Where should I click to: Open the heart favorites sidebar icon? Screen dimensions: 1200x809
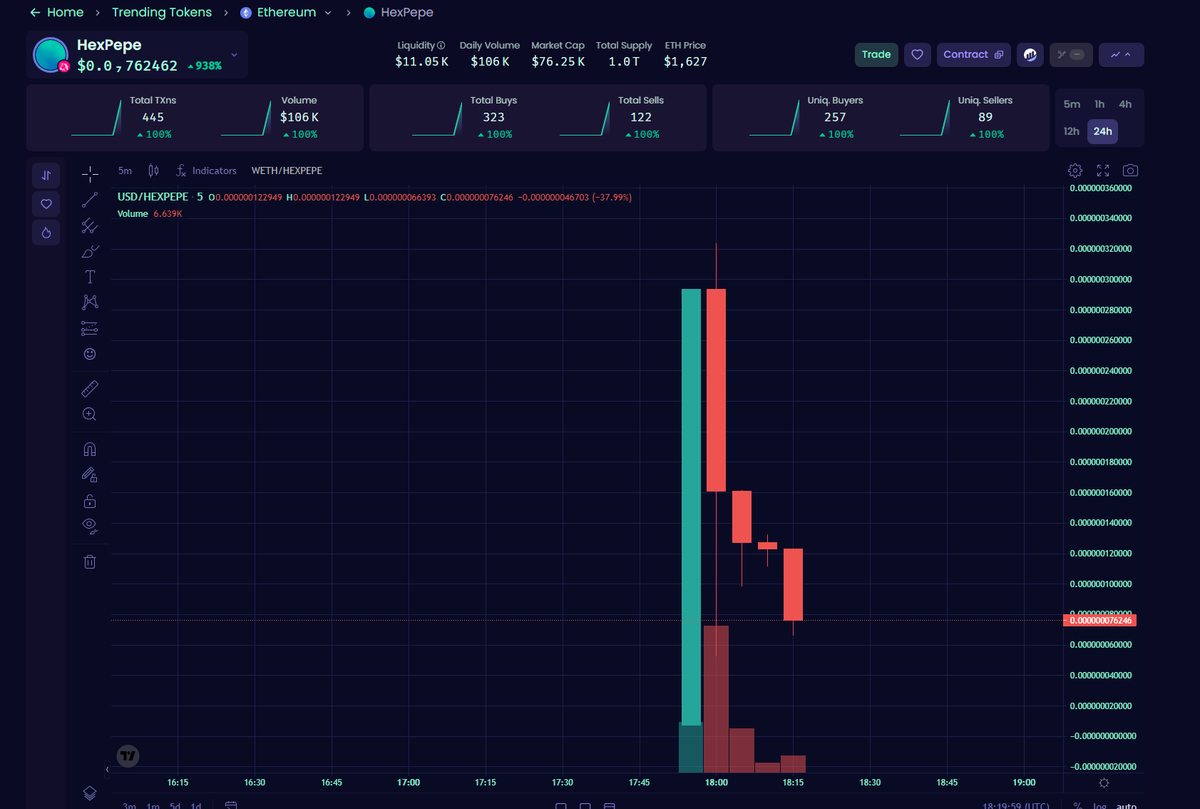click(46, 204)
